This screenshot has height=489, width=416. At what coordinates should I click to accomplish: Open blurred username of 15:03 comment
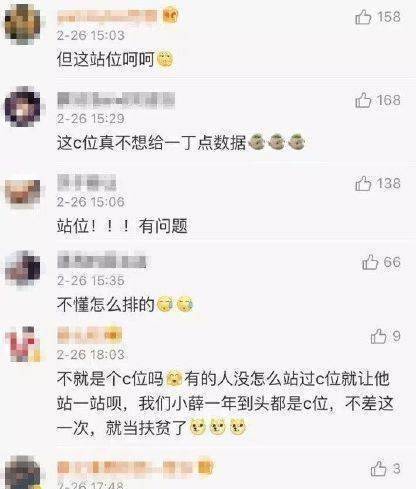[107, 16]
